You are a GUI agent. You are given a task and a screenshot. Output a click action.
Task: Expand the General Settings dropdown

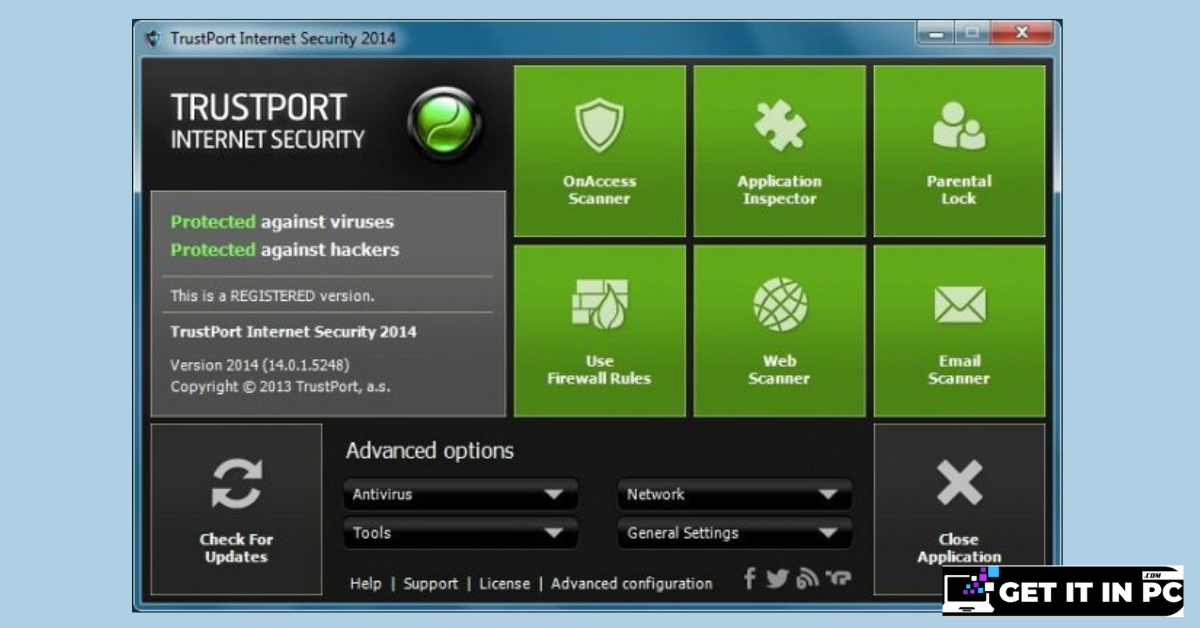[735, 533]
